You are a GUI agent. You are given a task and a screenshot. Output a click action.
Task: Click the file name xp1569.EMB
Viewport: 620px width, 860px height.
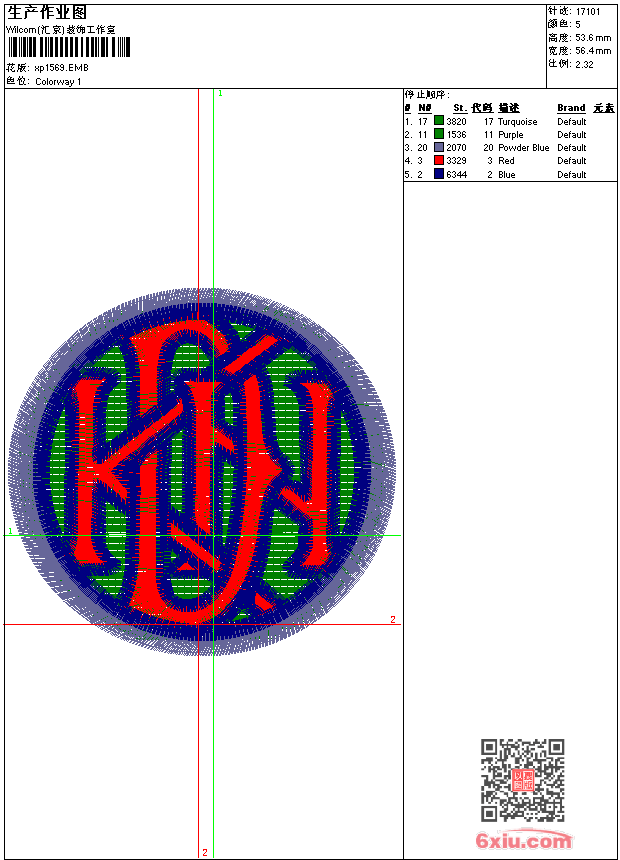pyautogui.click(x=61, y=68)
